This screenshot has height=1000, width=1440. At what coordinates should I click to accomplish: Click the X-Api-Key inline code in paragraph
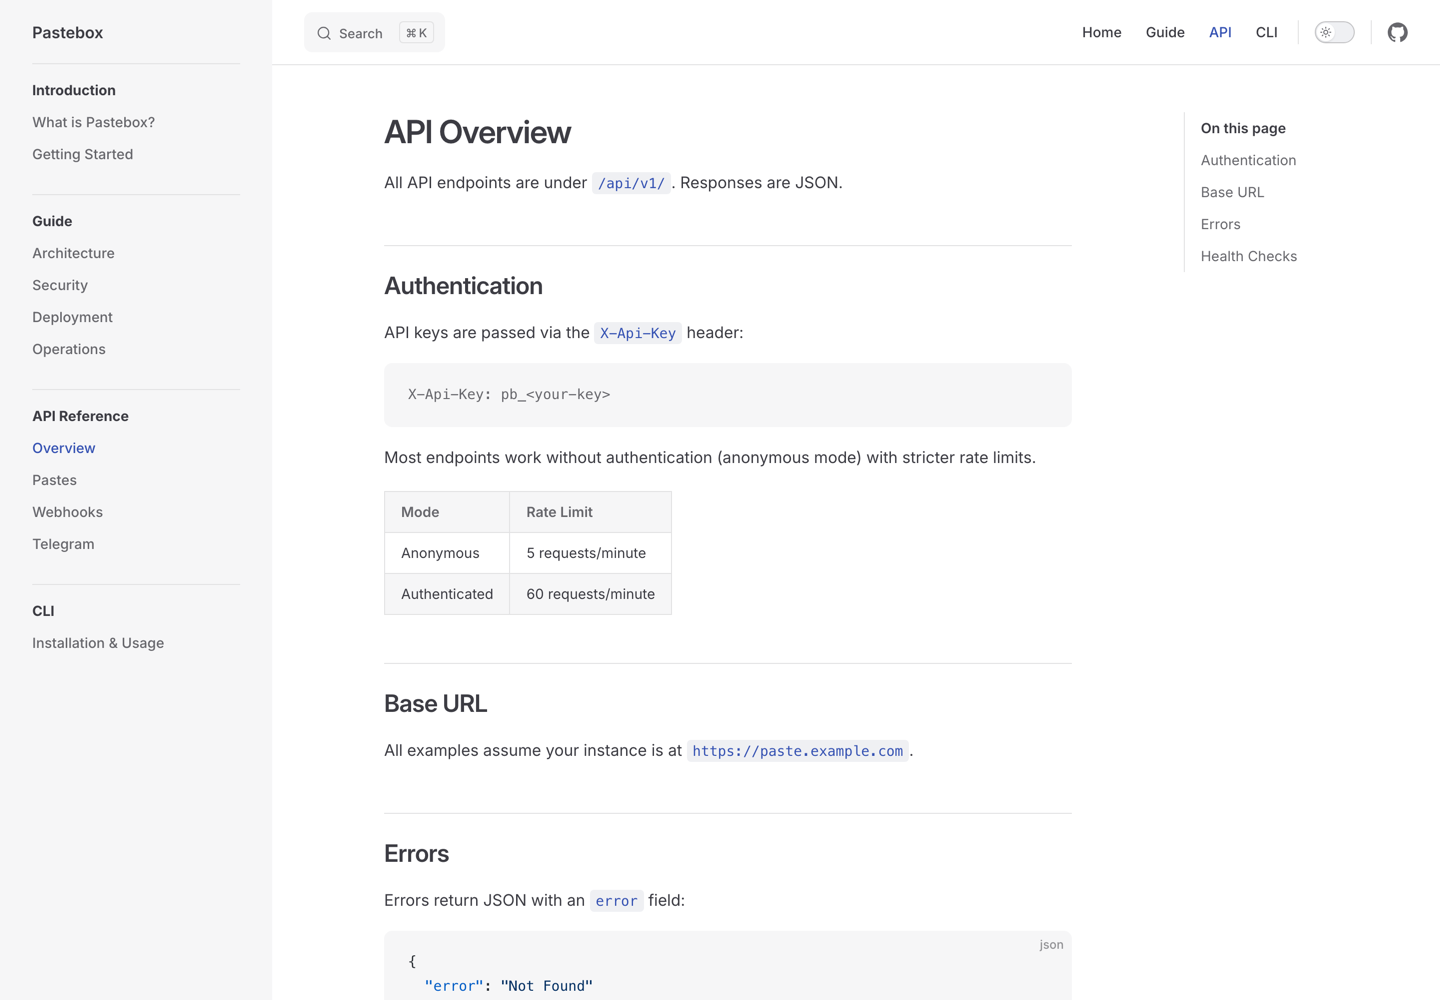pyautogui.click(x=638, y=333)
